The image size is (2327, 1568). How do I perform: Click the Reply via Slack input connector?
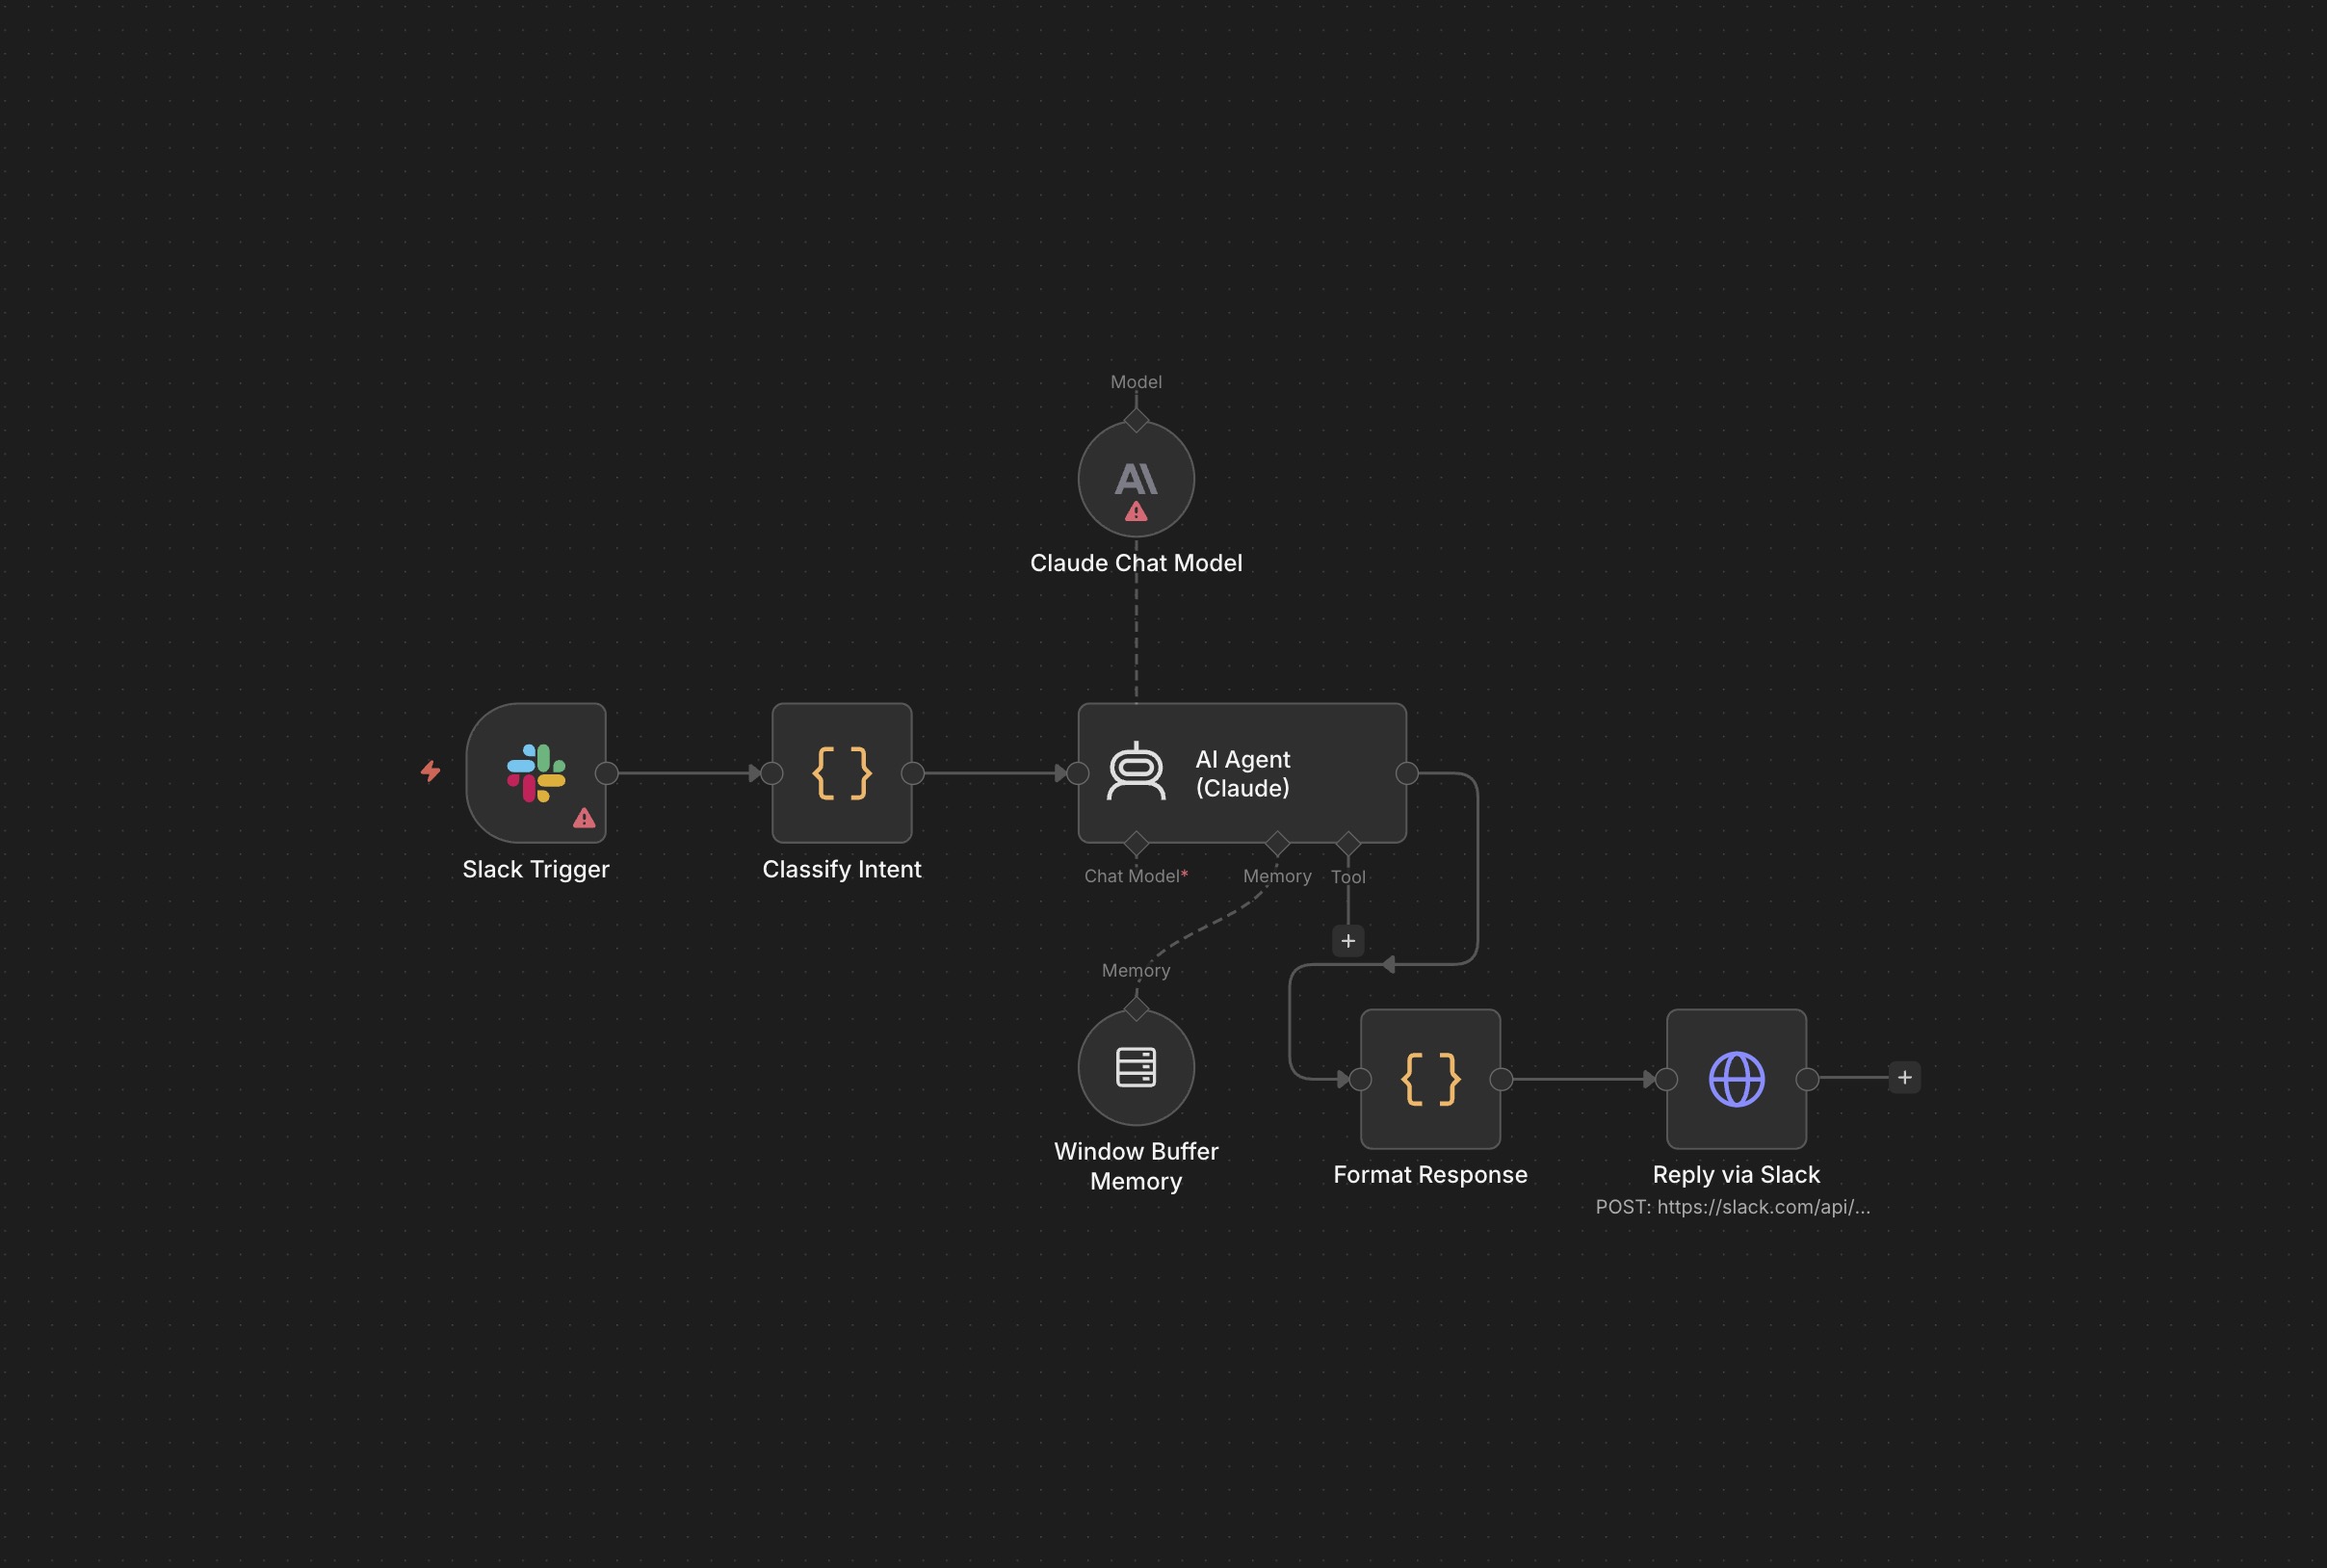point(1666,1079)
